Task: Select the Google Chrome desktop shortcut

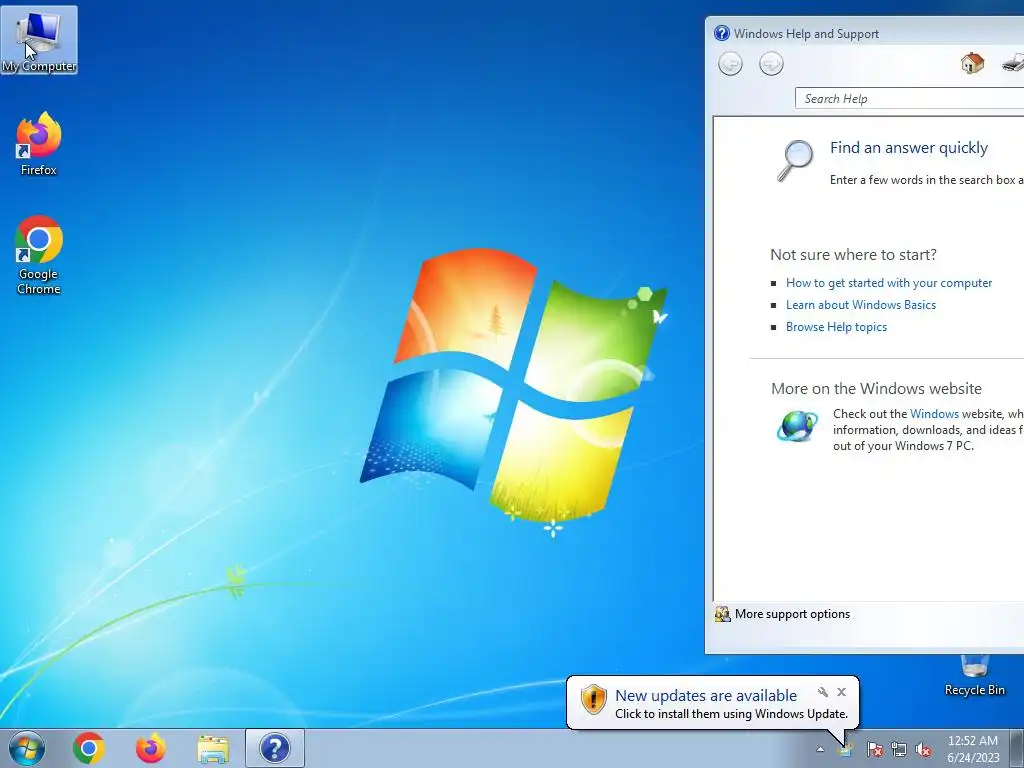Action: [39, 255]
